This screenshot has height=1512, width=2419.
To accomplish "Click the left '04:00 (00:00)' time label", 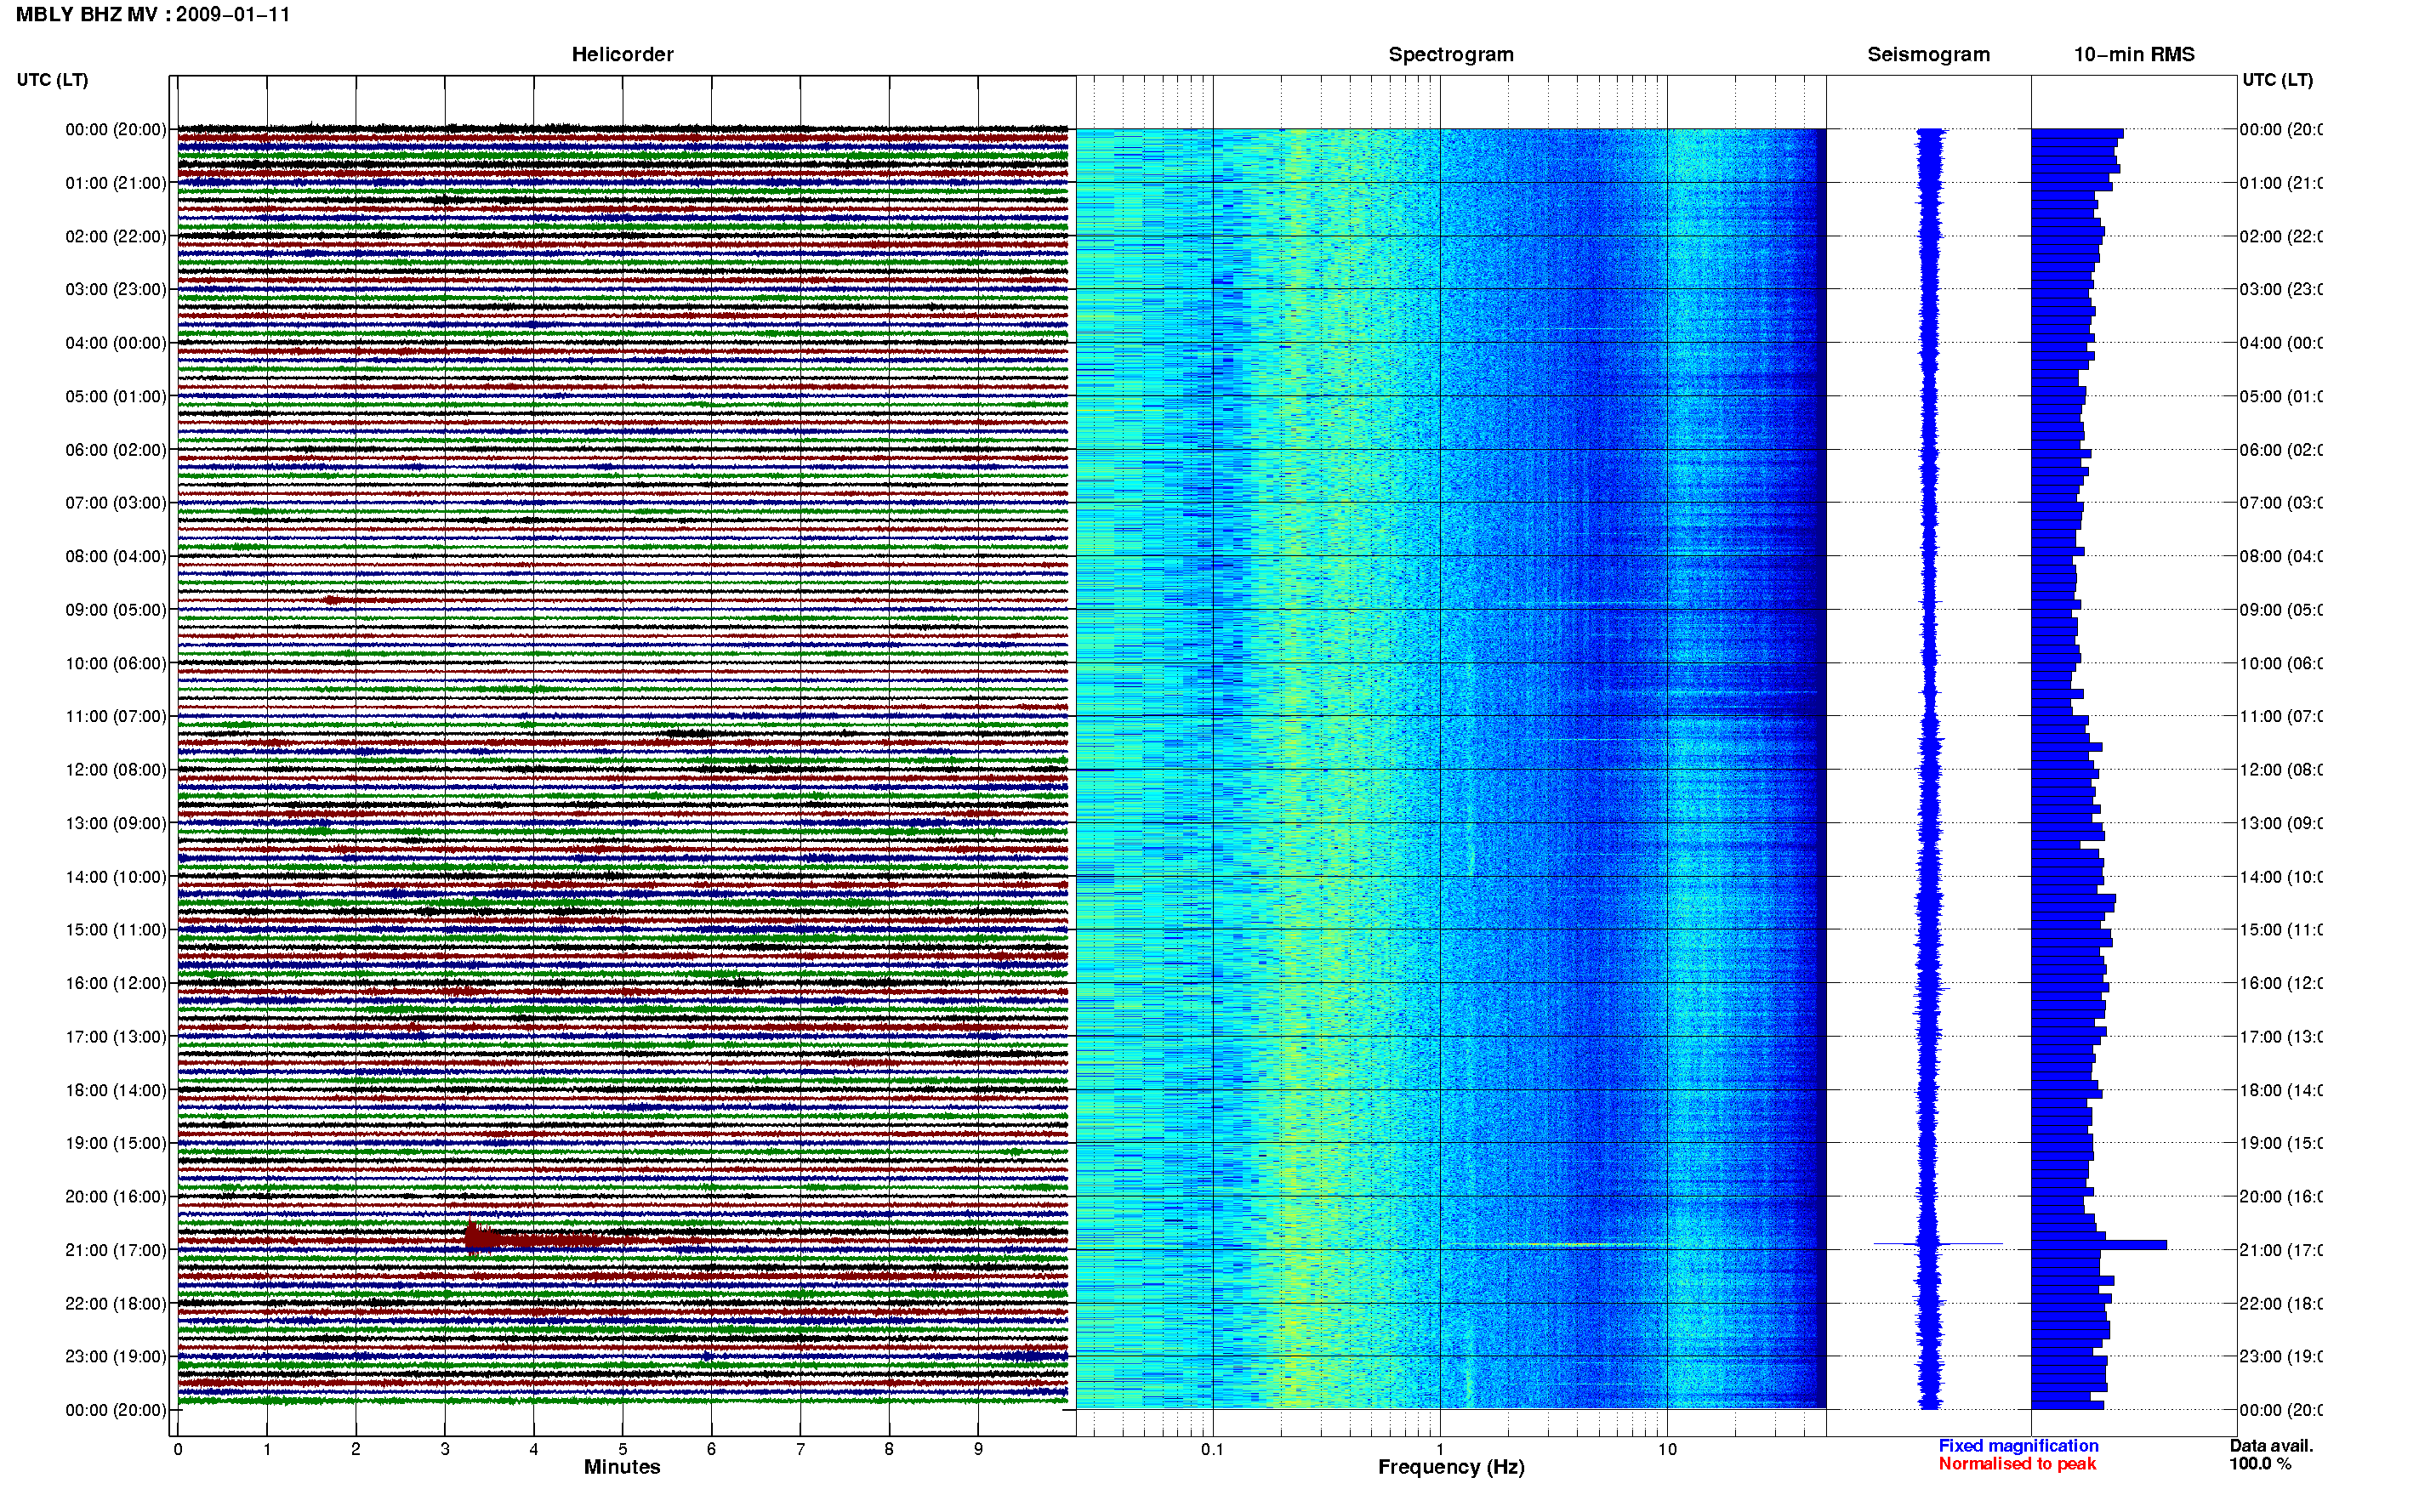I will pos(116,343).
